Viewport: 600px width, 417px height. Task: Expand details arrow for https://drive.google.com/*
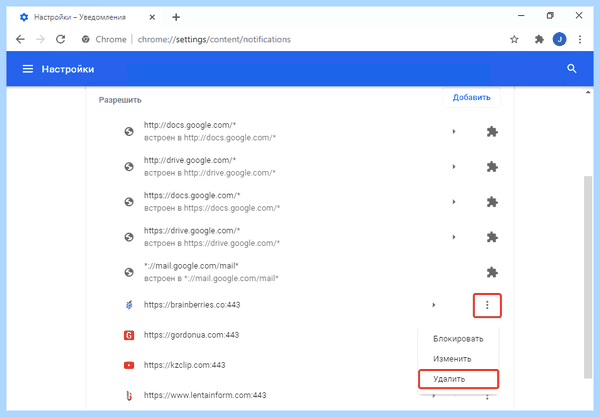(454, 237)
